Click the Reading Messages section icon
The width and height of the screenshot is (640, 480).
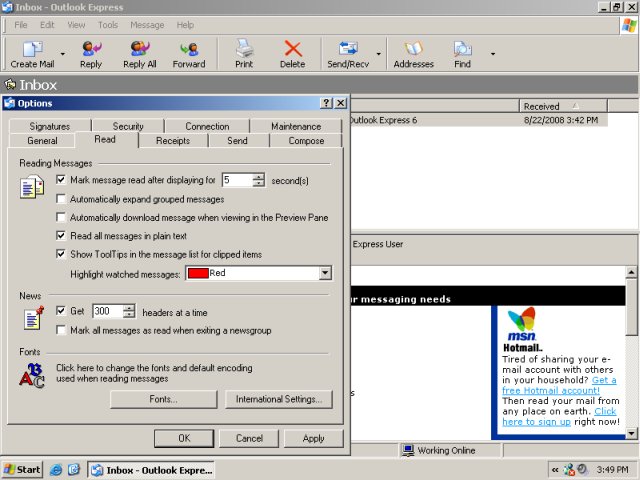32,187
